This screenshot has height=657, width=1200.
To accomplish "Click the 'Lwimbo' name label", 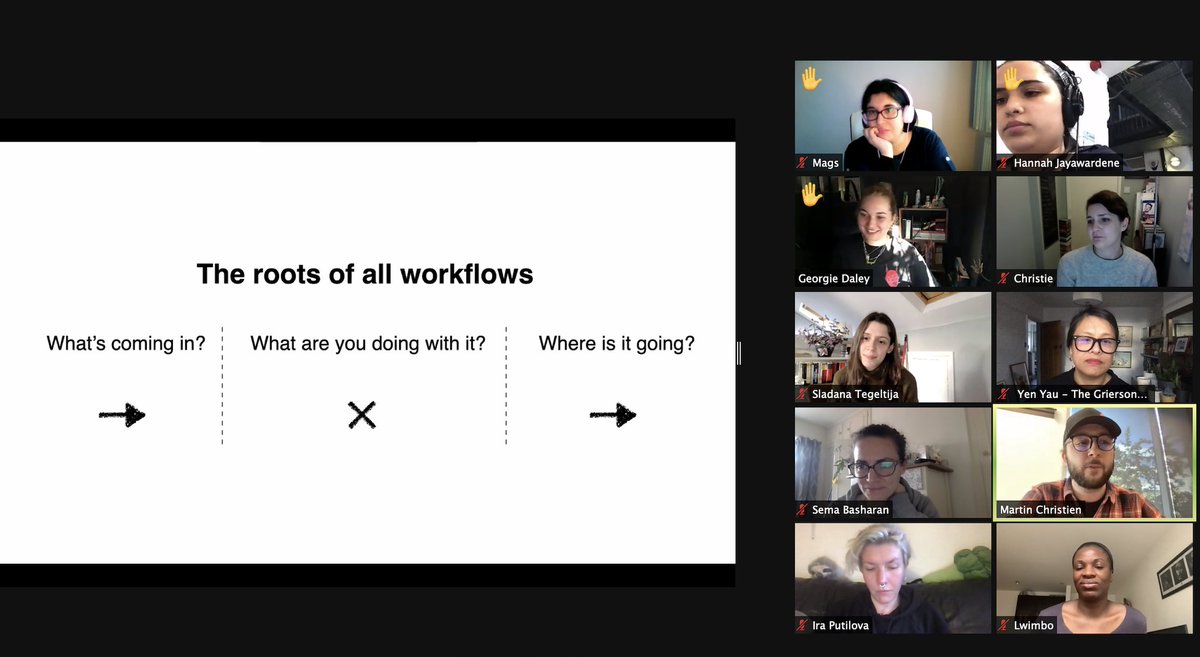I will click(1033, 626).
